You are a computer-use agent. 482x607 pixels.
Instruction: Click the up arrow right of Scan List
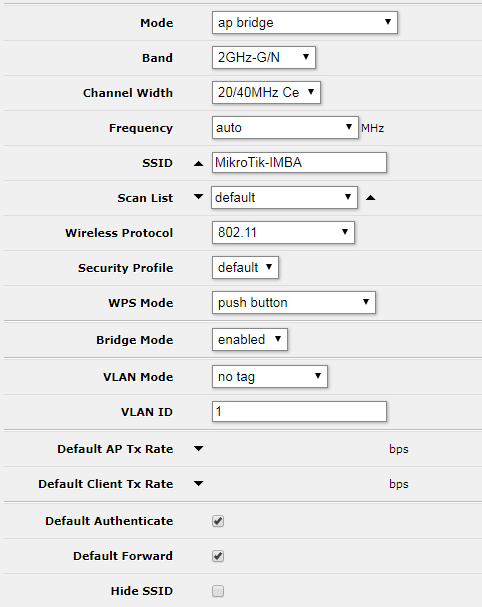tap(371, 198)
